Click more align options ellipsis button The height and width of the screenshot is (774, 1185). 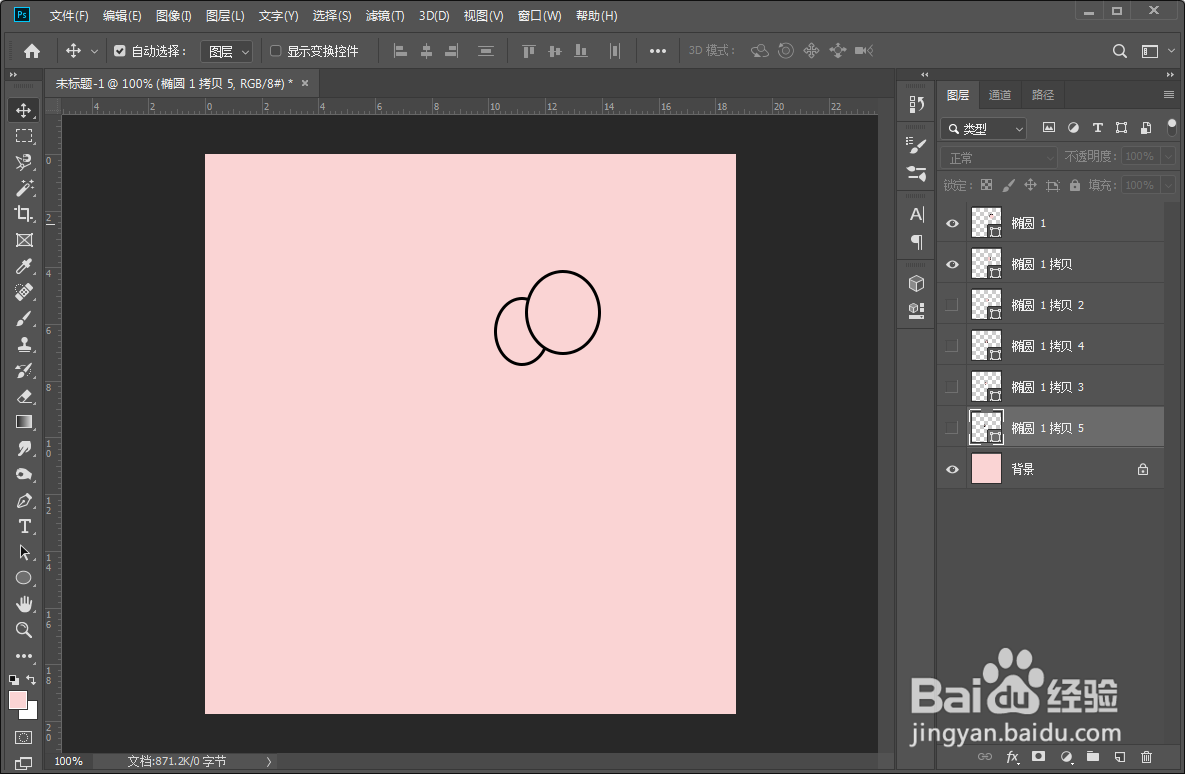pos(657,51)
